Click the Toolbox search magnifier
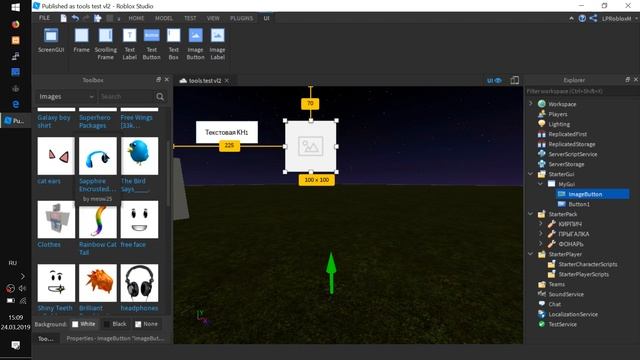Viewport: 640px width, 360px height. click(160, 97)
